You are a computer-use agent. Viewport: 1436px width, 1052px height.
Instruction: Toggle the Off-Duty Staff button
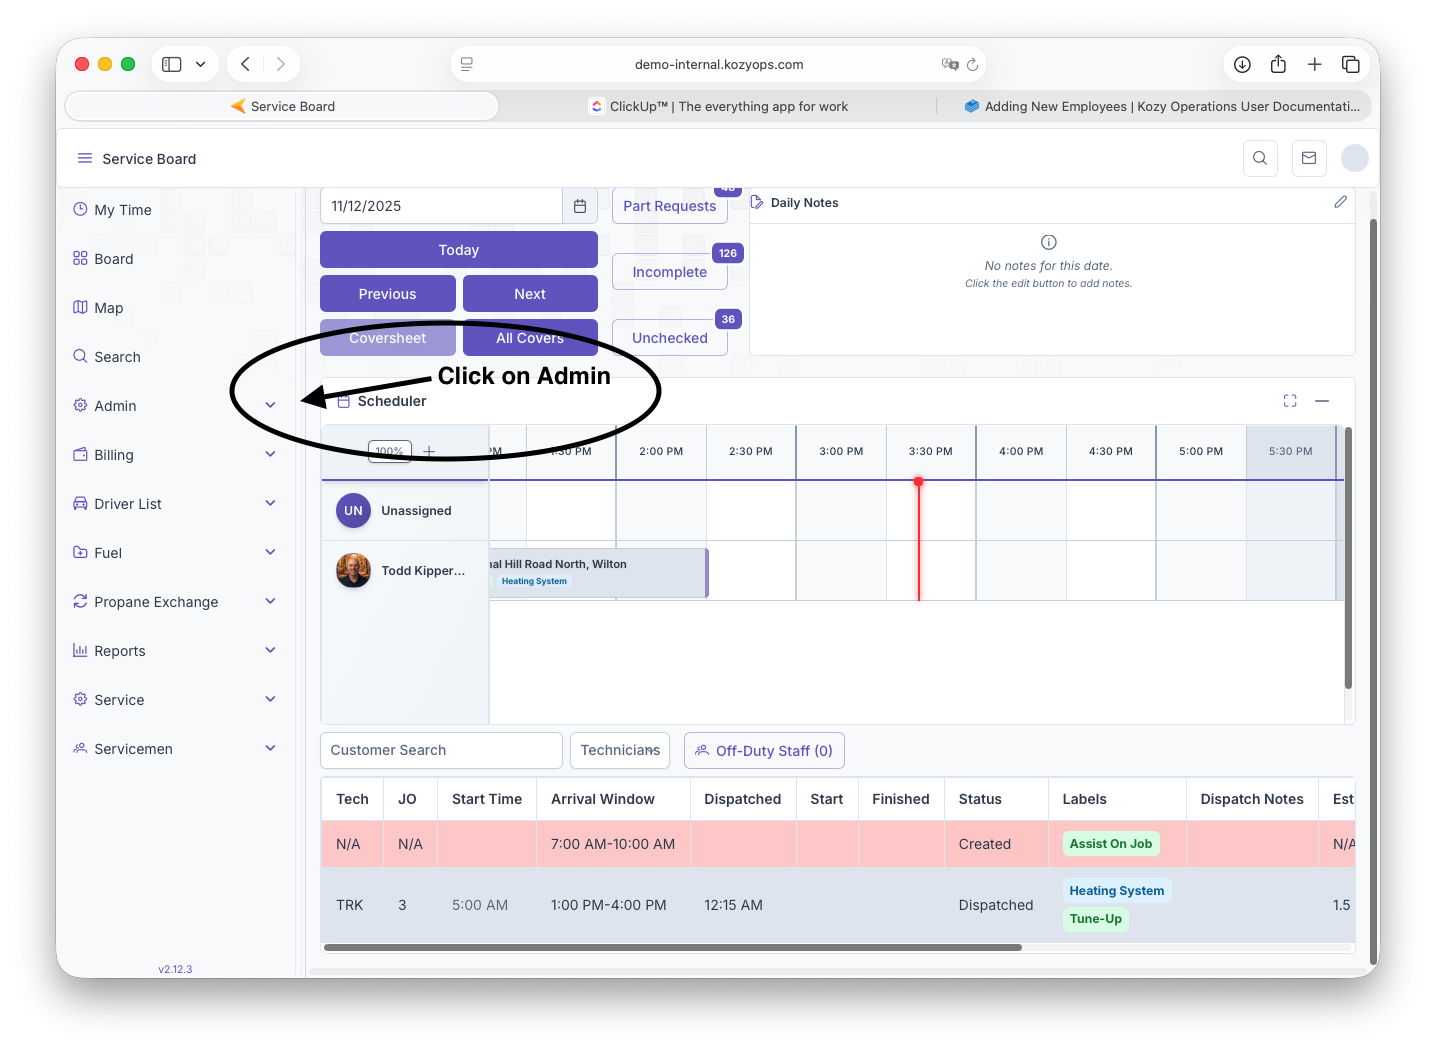pos(764,751)
